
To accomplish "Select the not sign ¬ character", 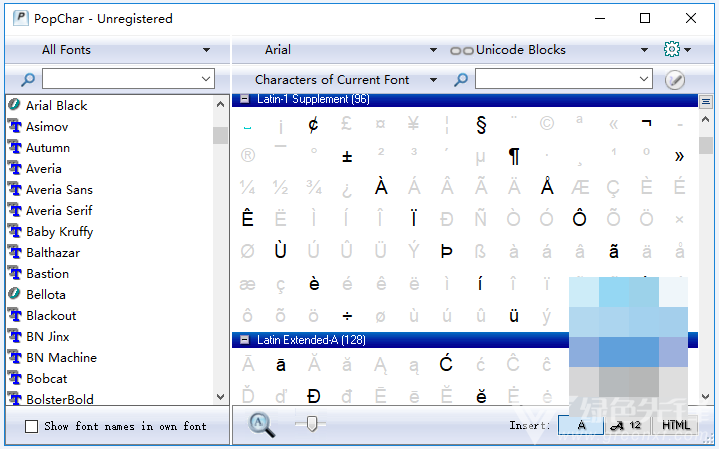I will coord(646,122).
